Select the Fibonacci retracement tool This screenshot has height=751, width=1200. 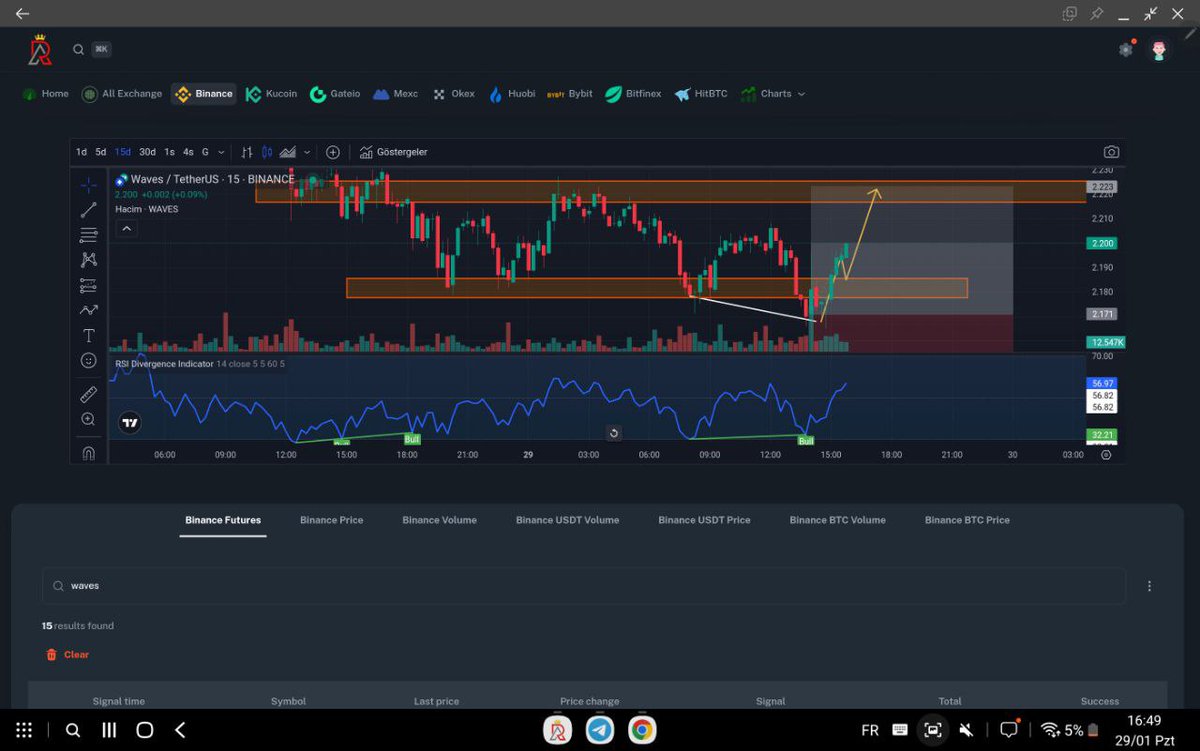pyautogui.click(x=89, y=235)
